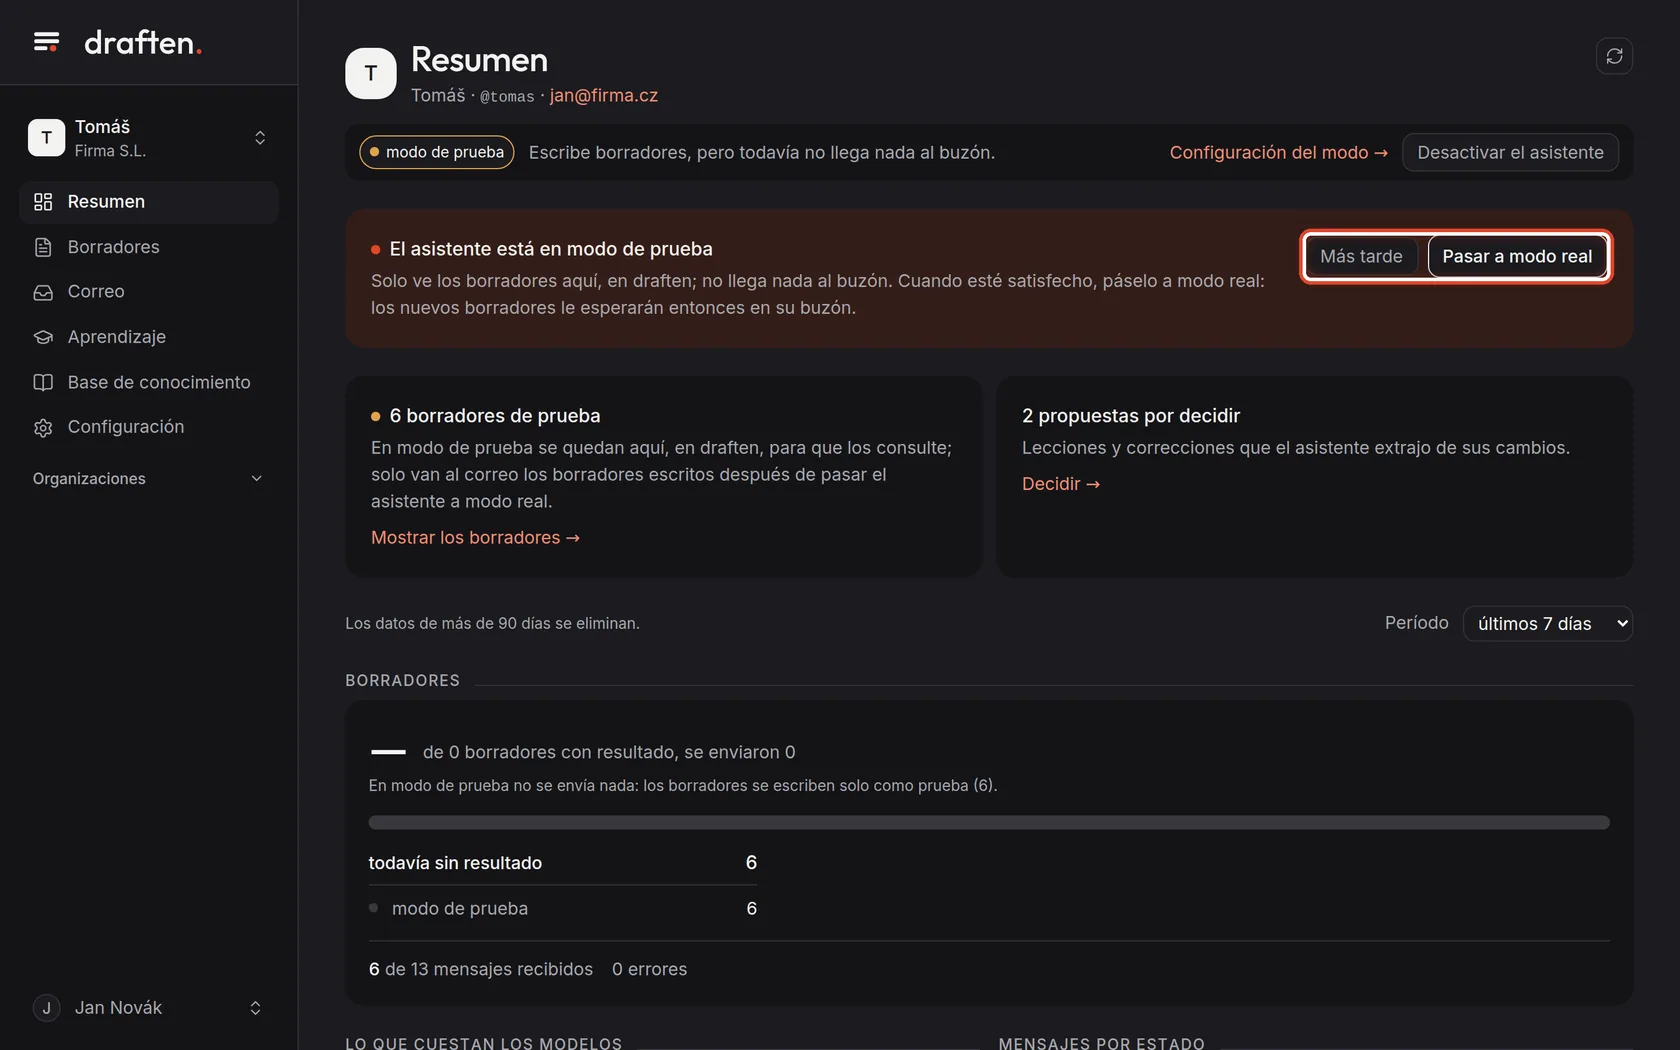Click the 6 borradores de prueba heading

[495, 416]
